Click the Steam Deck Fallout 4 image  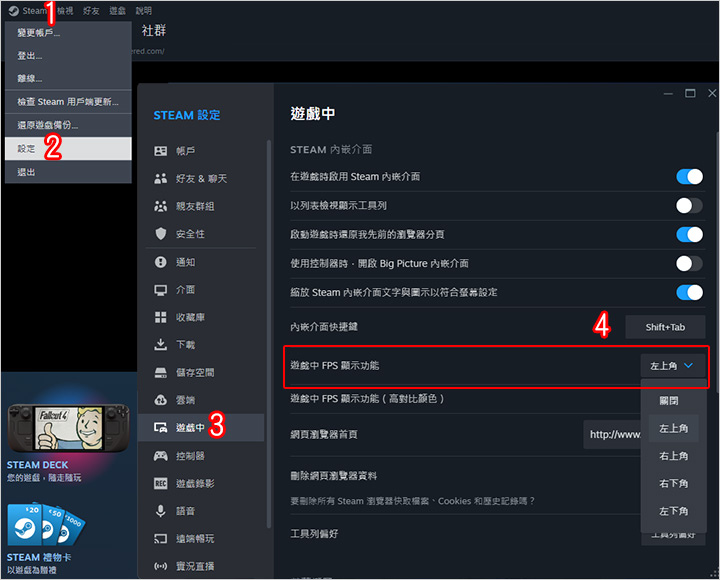[68, 428]
